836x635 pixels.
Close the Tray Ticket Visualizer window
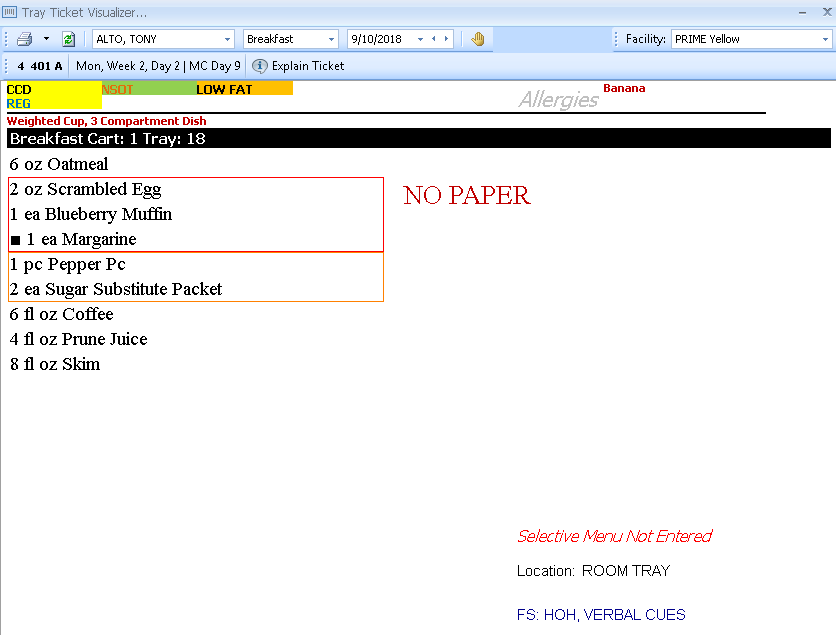click(x=826, y=12)
